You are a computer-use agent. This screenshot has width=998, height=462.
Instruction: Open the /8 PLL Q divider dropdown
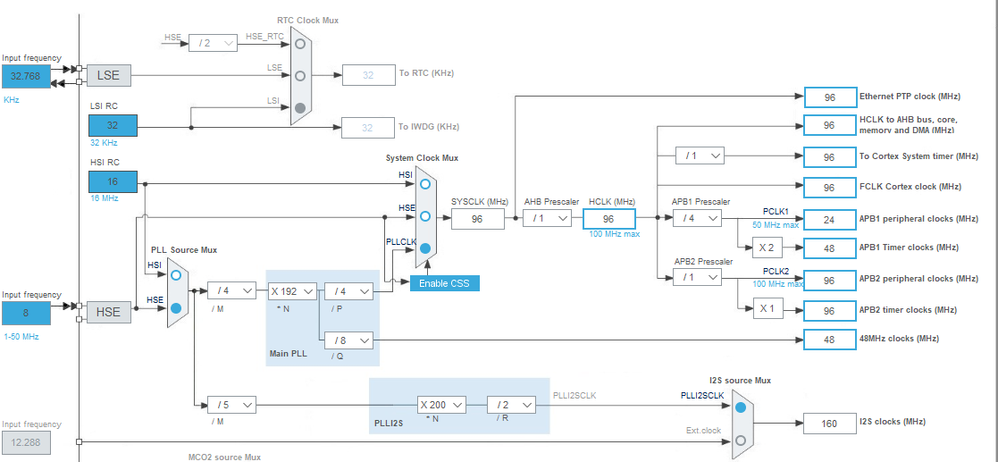(348, 340)
